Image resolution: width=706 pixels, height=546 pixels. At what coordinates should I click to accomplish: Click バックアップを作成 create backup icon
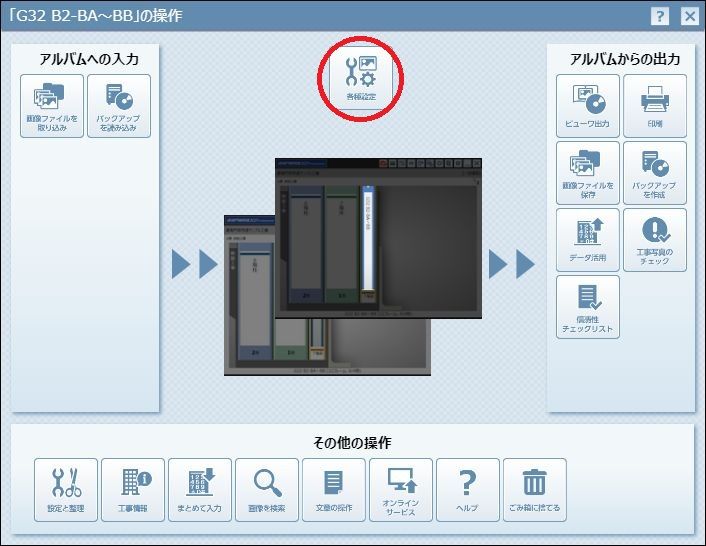[x=655, y=173]
